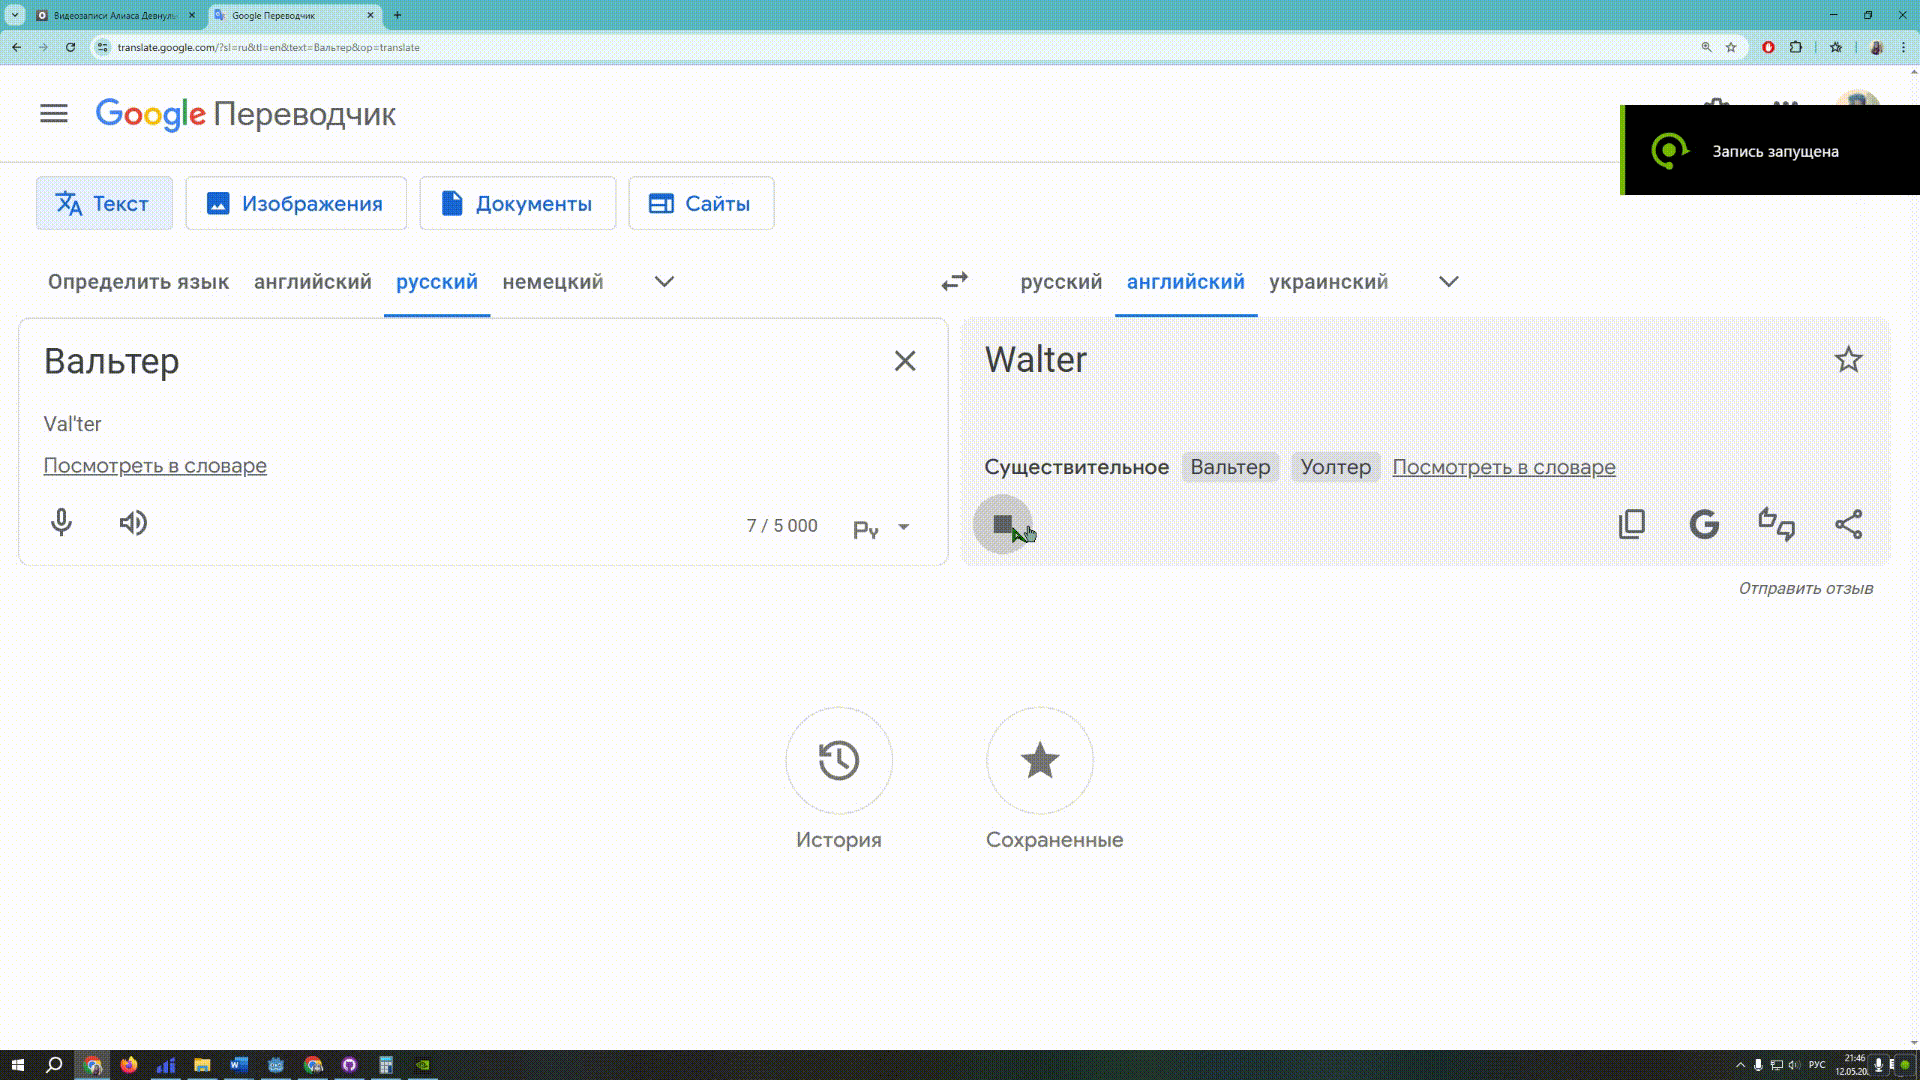Open keyboard input method dropdown arrow

pyautogui.click(x=903, y=527)
